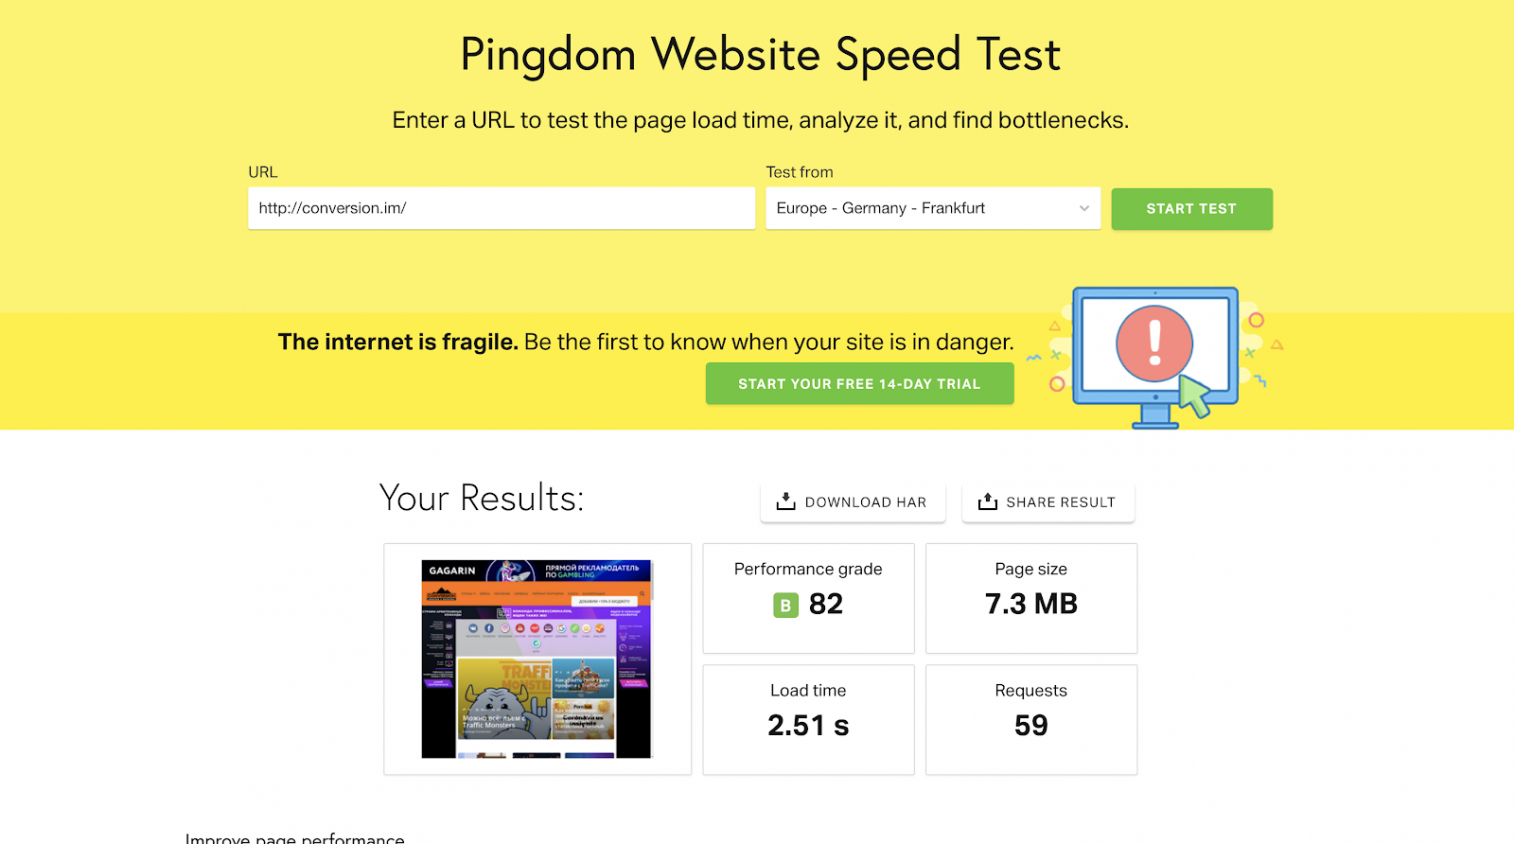Click the DOWNLOAD HAR button
This screenshot has height=844, width=1514.
(x=852, y=502)
